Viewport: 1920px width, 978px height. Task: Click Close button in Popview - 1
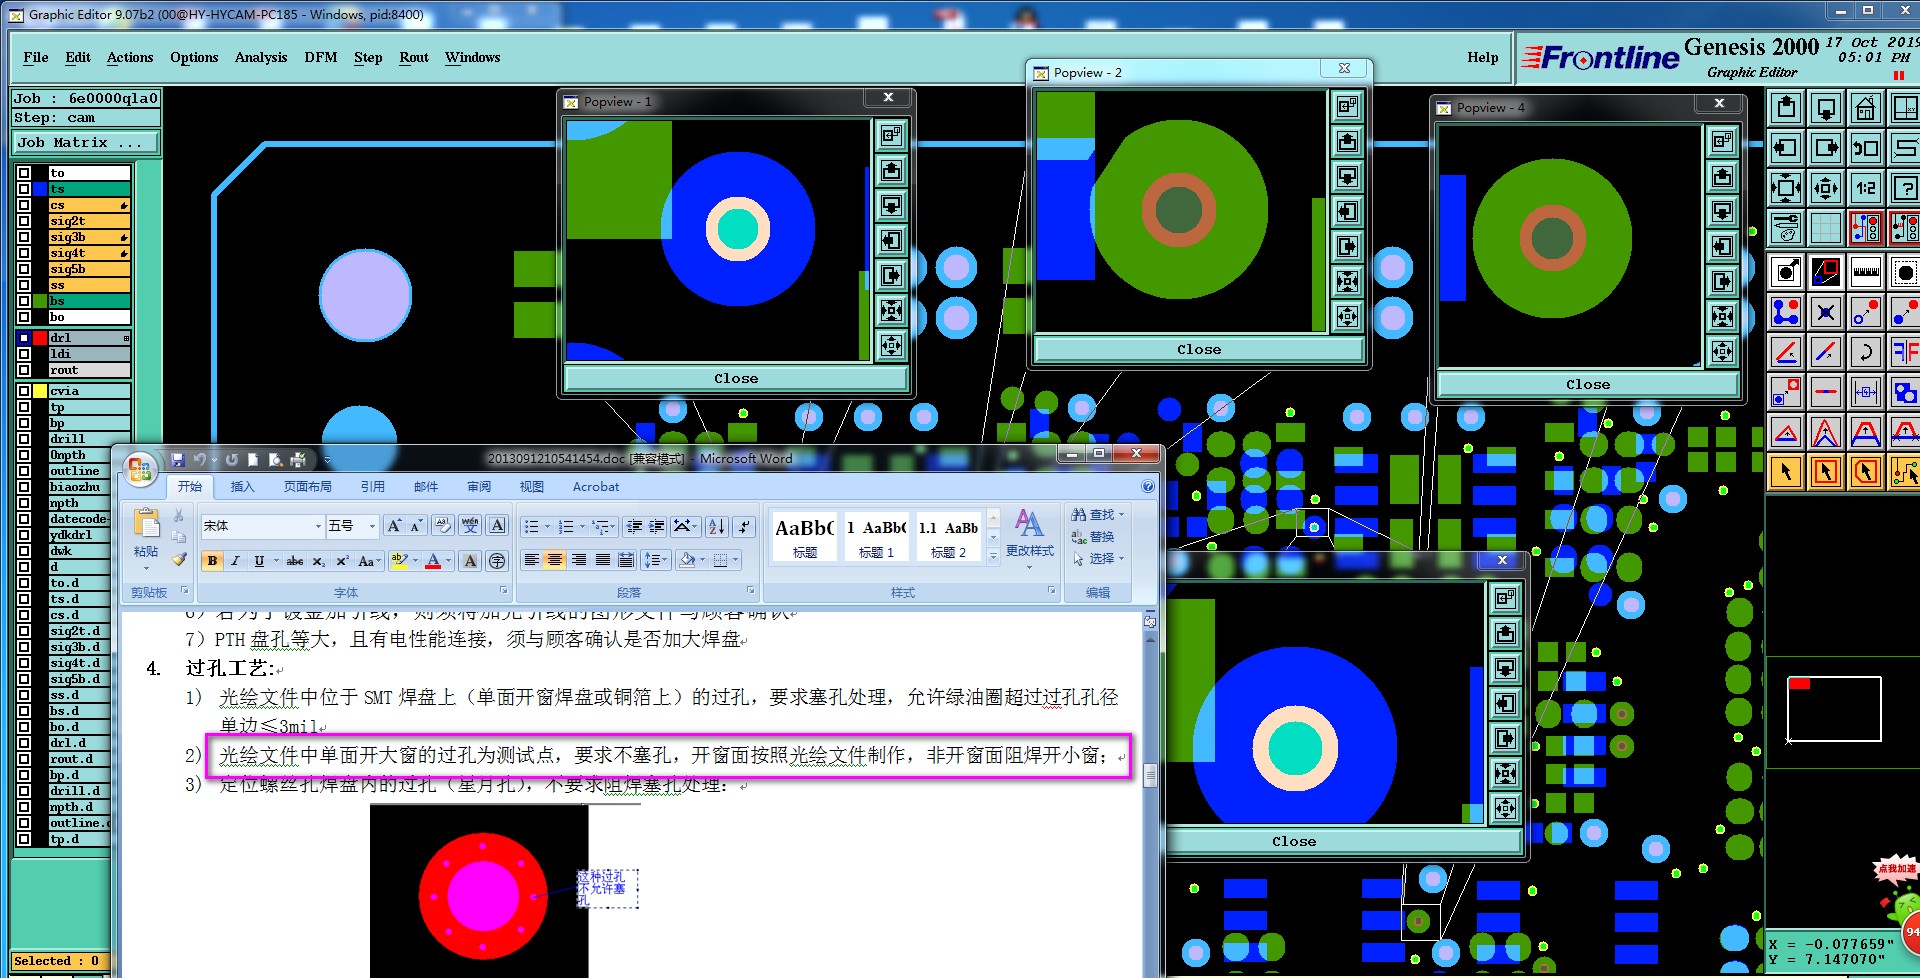point(736,378)
